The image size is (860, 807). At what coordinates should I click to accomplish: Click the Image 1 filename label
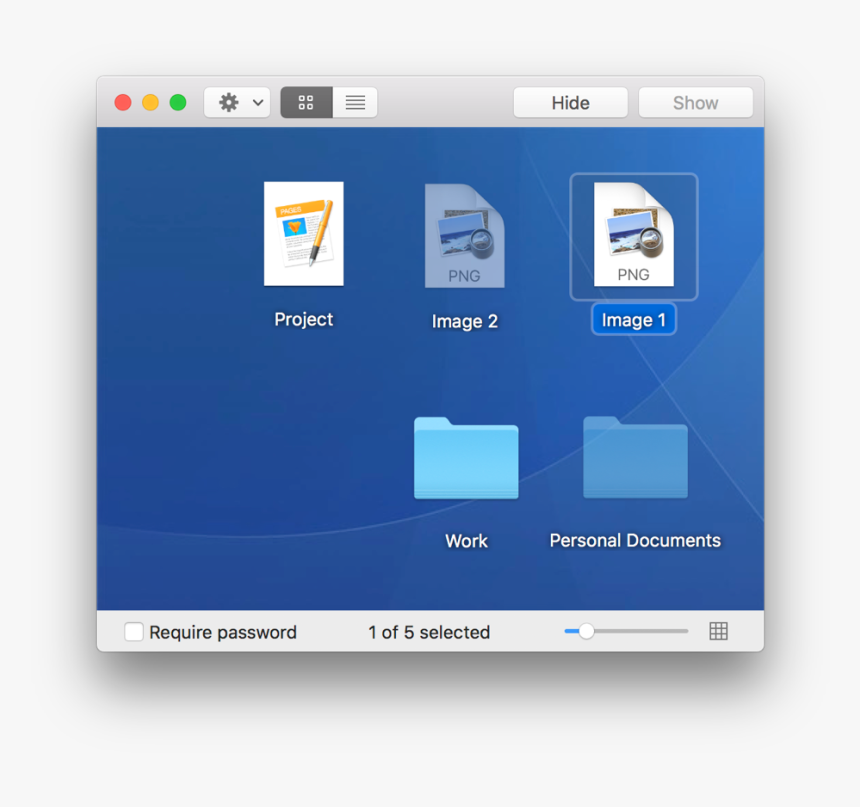click(633, 319)
